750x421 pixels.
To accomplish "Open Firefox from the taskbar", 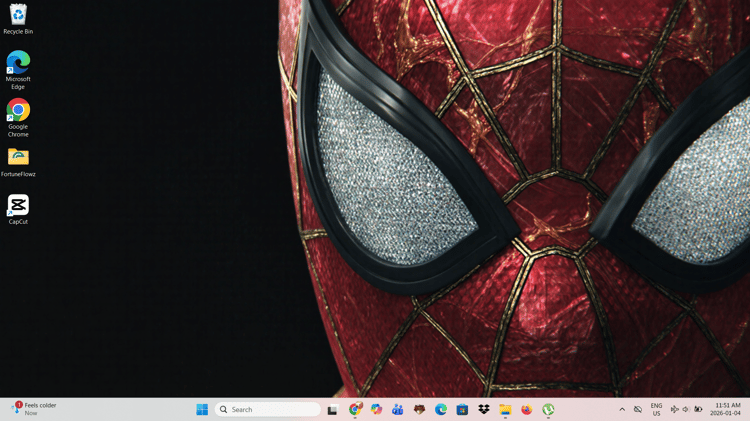I will click(527, 410).
